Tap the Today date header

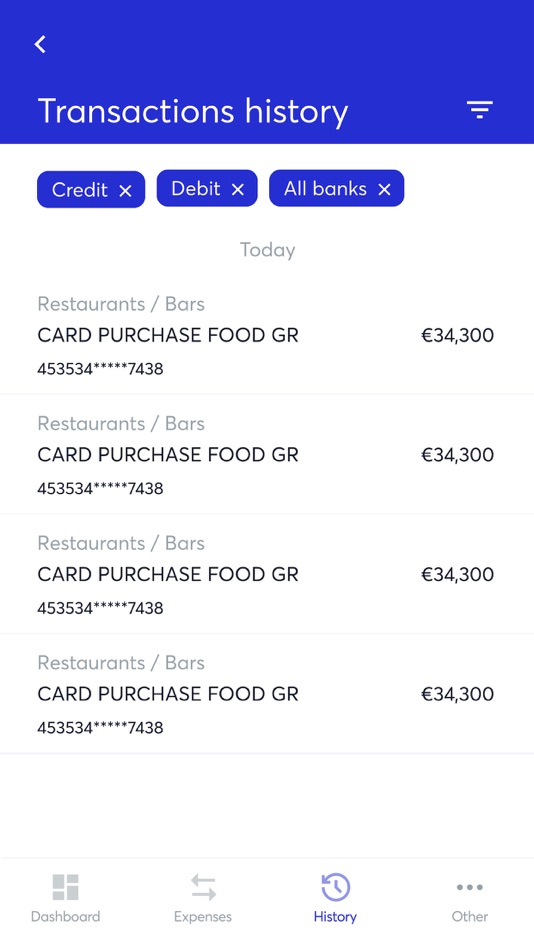tap(267, 250)
